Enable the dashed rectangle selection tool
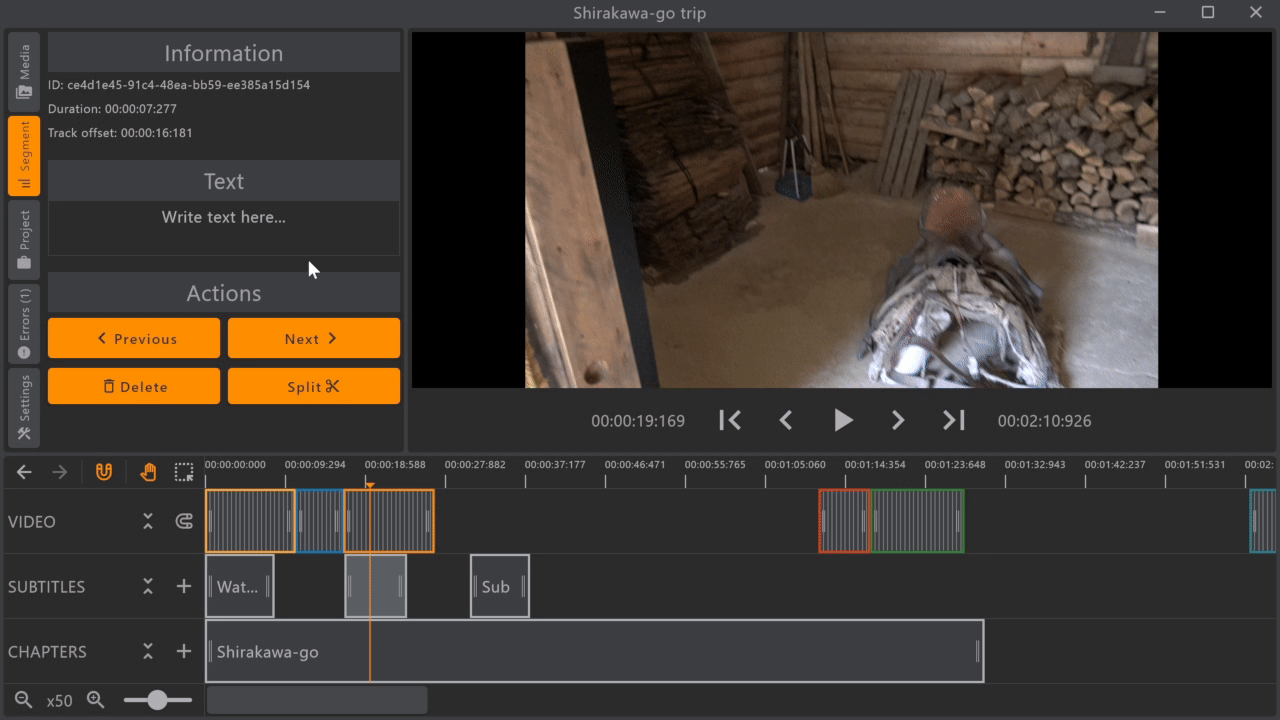 (184, 473)
